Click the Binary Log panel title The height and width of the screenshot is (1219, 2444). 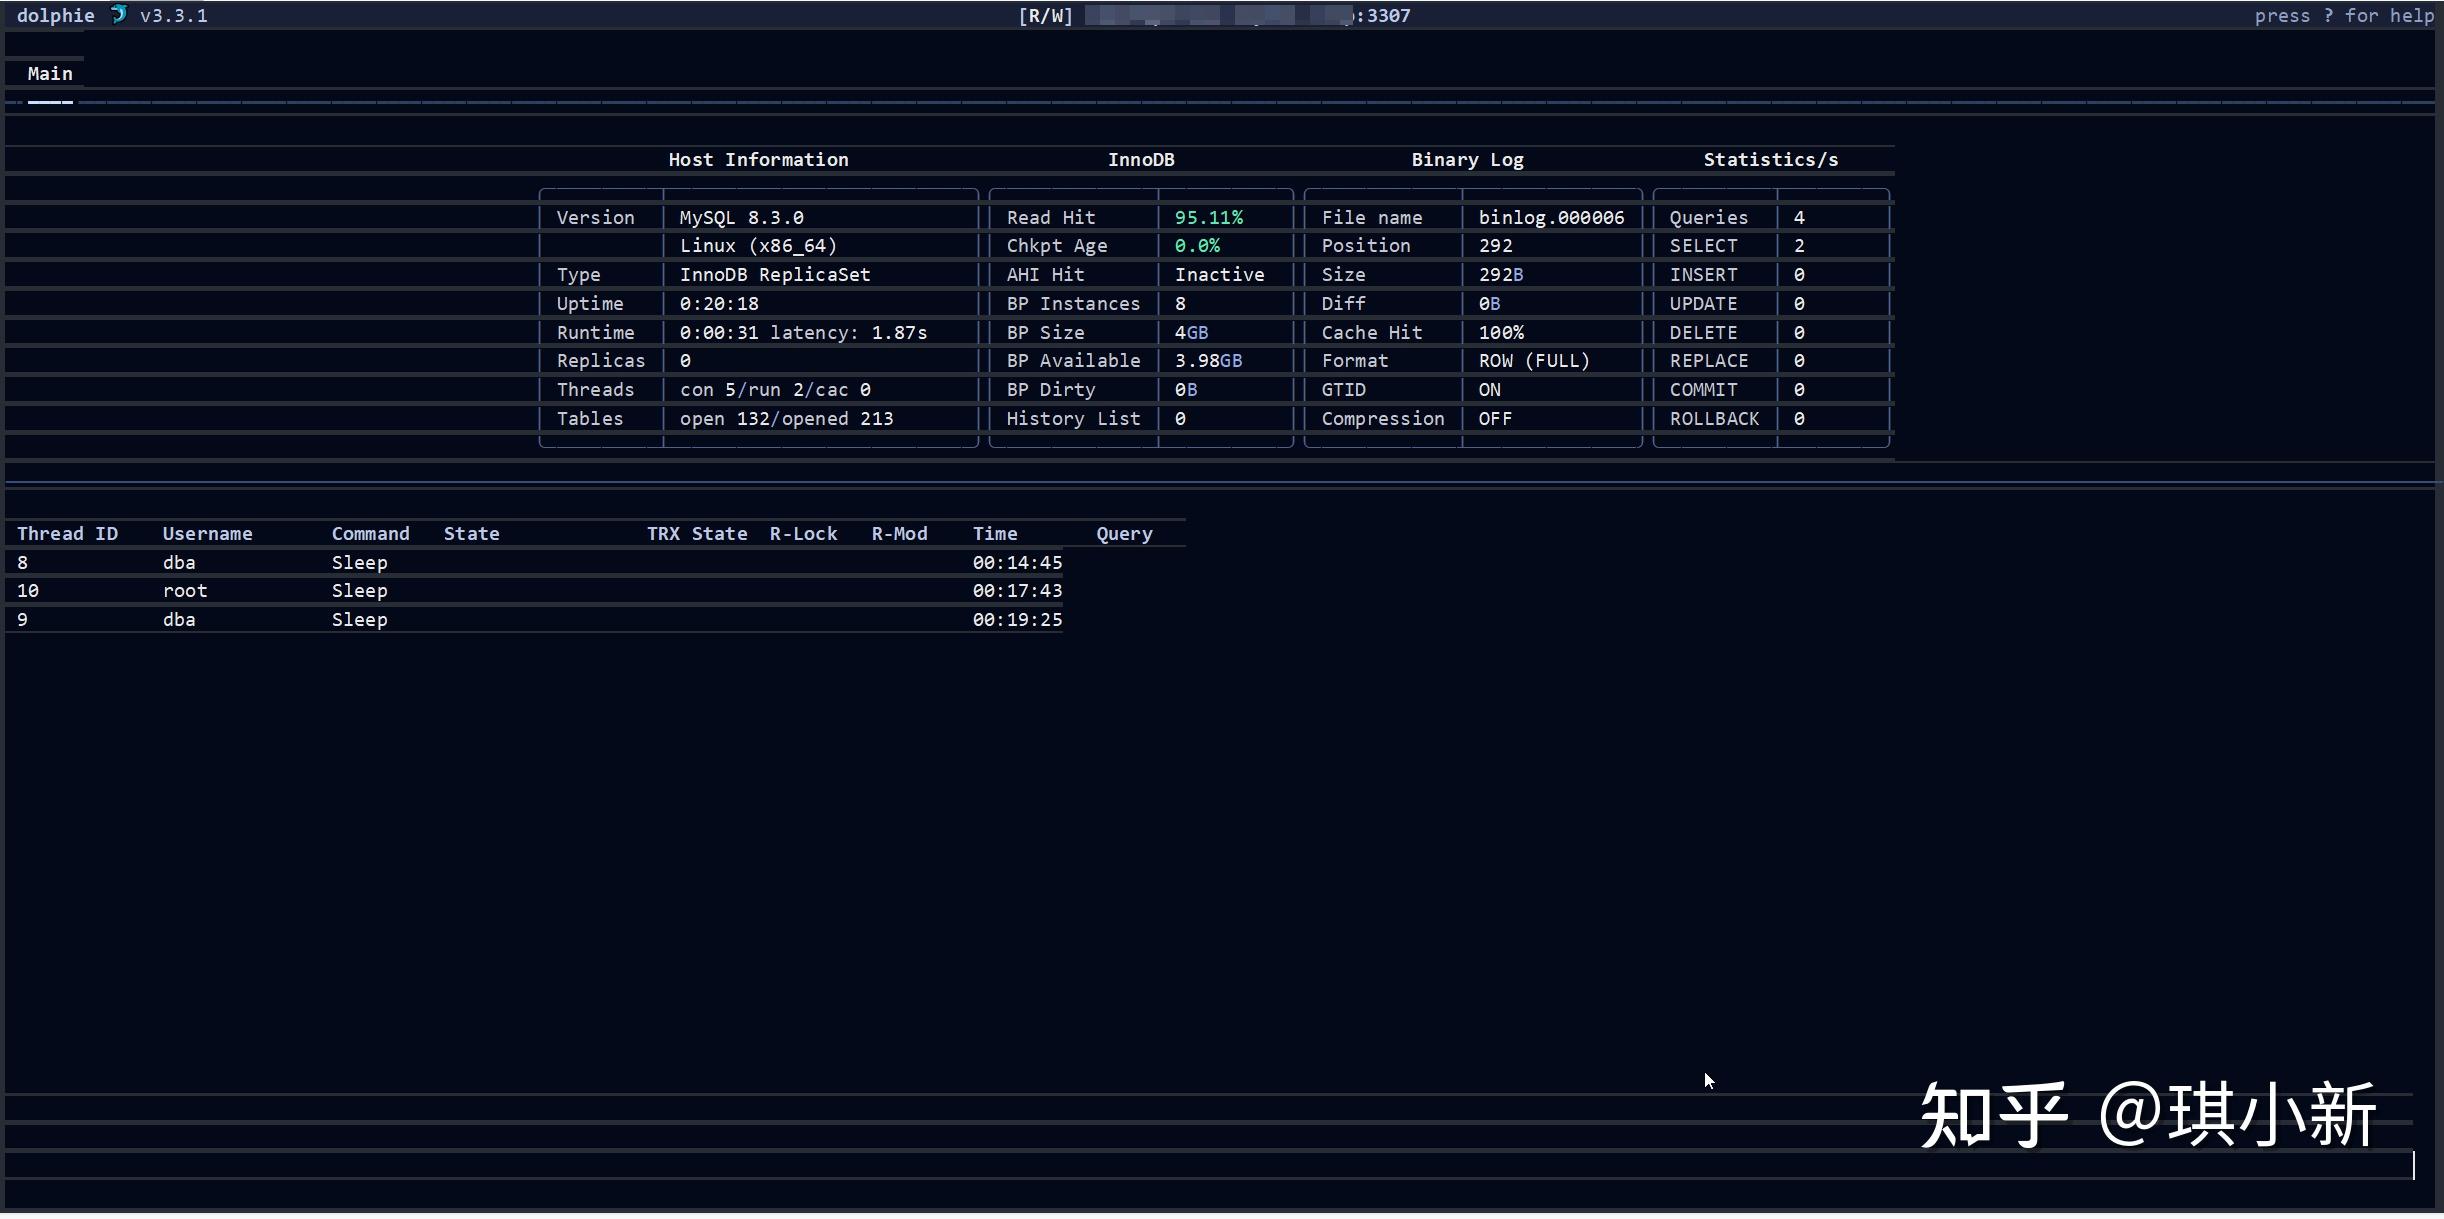click(x=1467, y=160)
